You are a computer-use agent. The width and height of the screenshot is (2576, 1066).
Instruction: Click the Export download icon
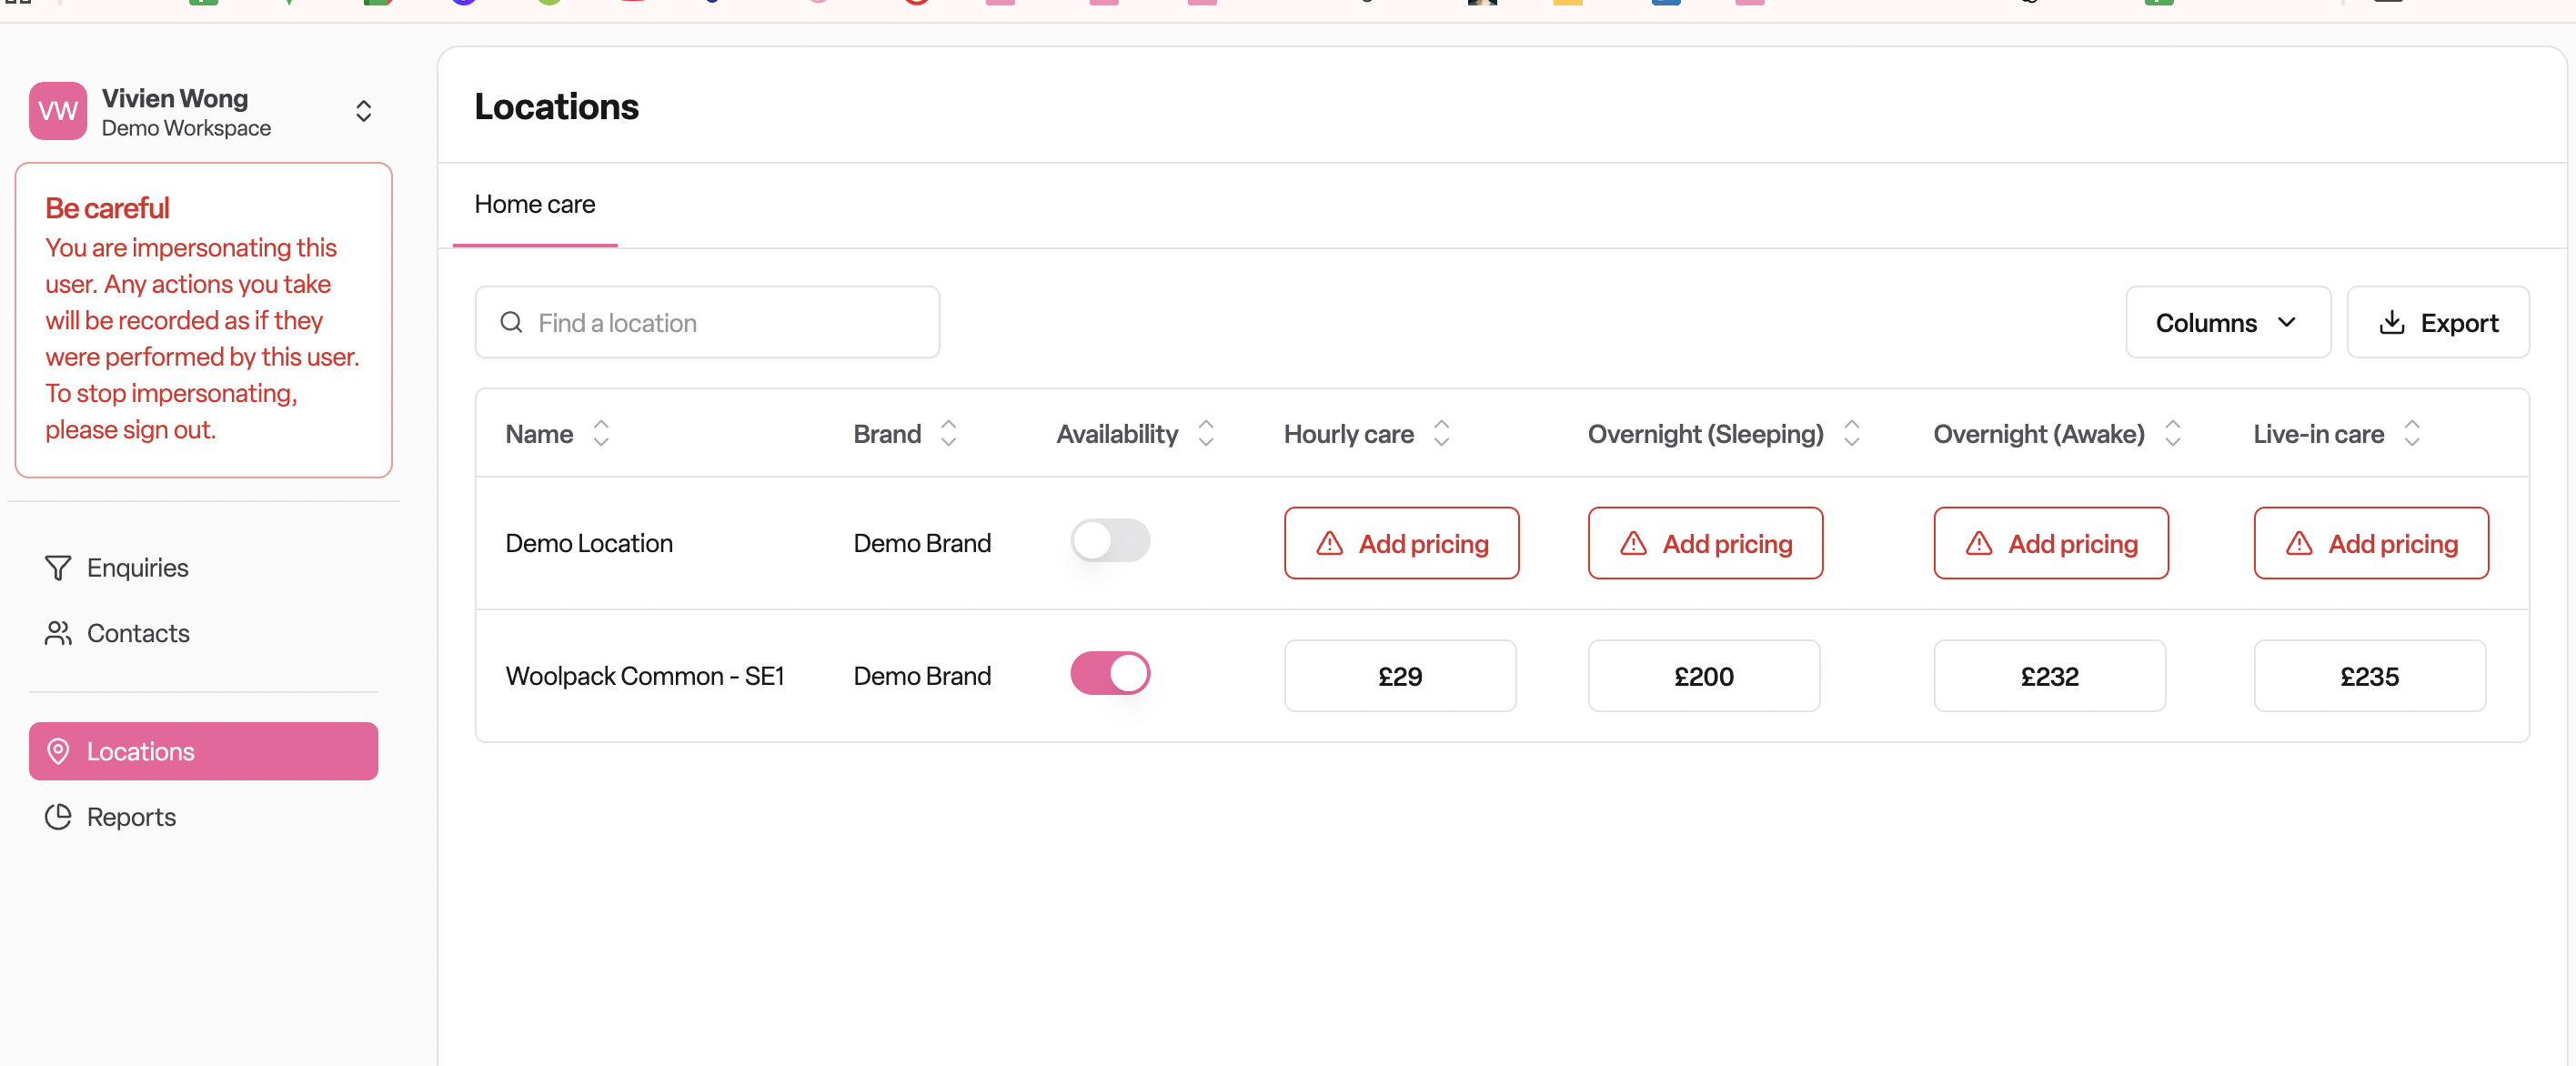[2391, 322]
